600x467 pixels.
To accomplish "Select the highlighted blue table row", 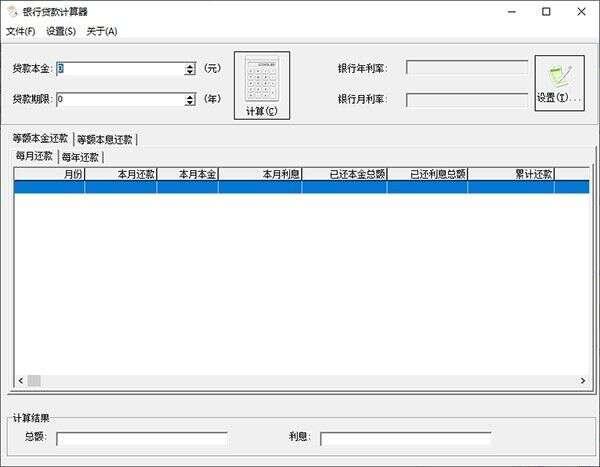I will click(x=302, y=187).
